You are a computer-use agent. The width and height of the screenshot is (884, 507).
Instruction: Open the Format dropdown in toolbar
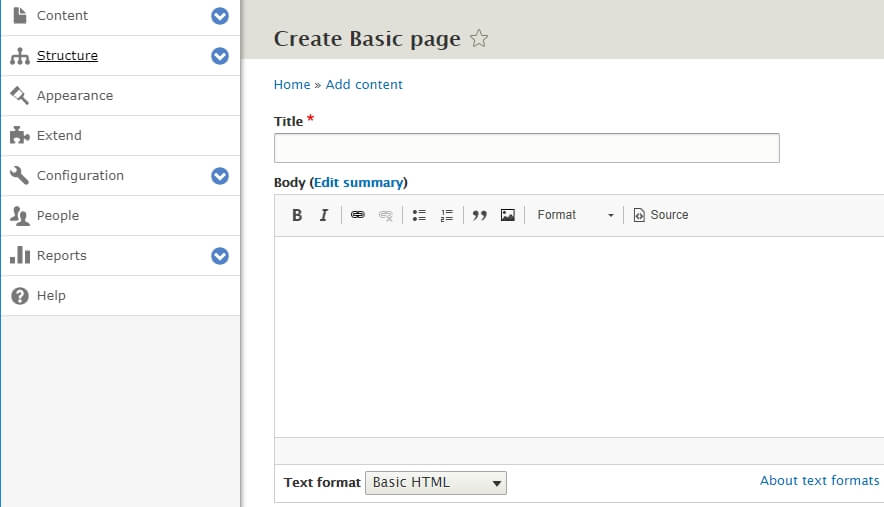click(x=575, y=215)
